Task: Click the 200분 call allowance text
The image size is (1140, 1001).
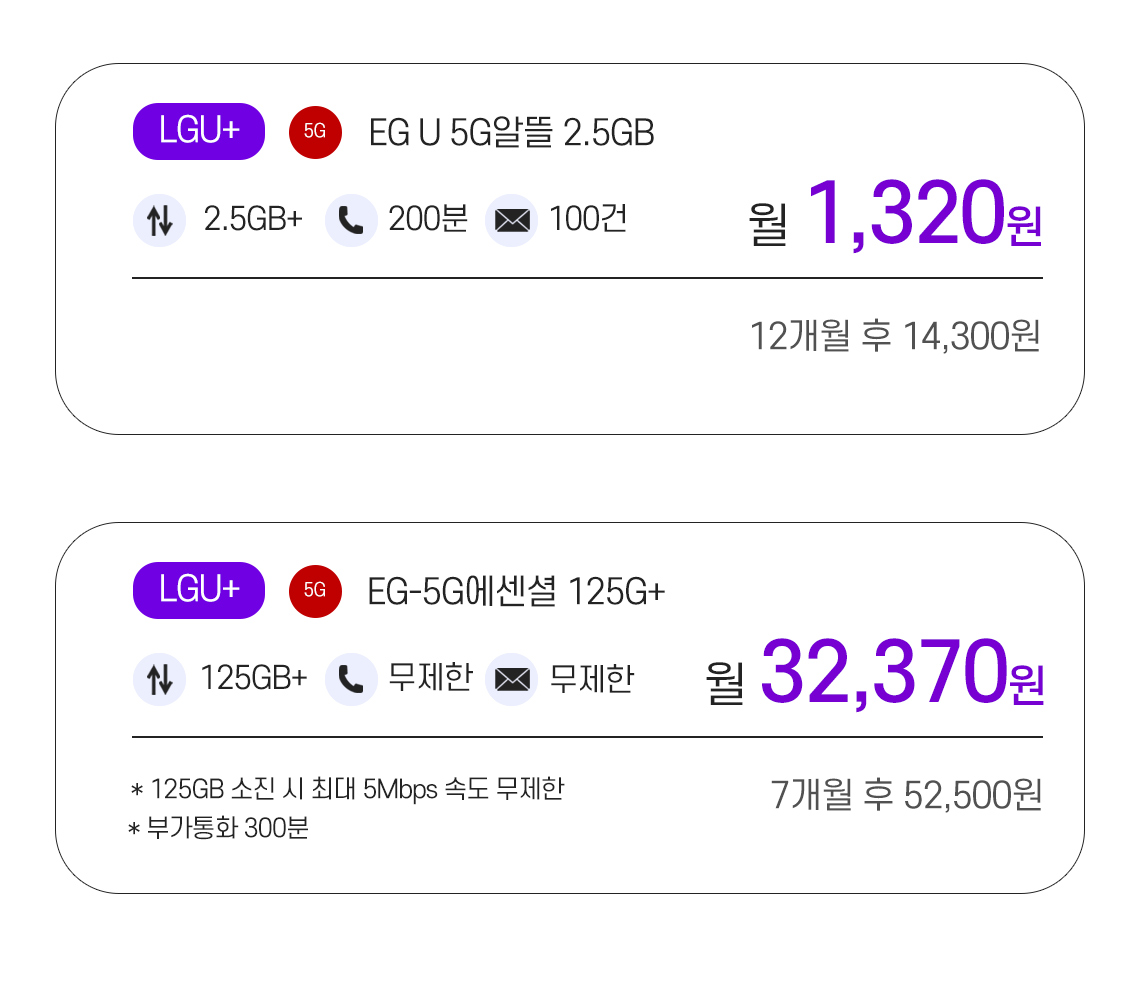Action: click(x=428, y=219)
